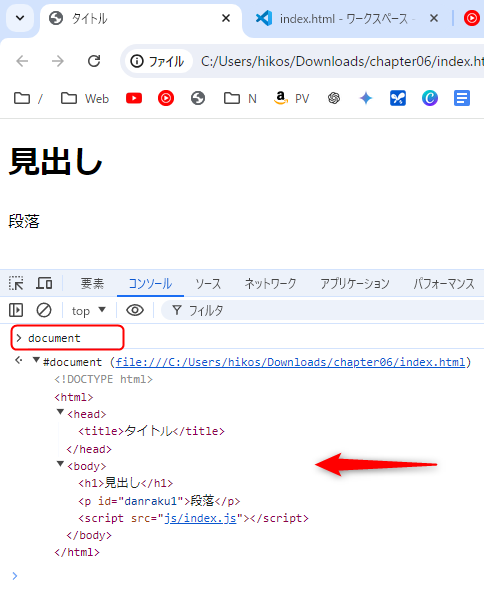The image size is (484, 591).
Task: Click the フィルタ console filter field
Action: [322, 311]
